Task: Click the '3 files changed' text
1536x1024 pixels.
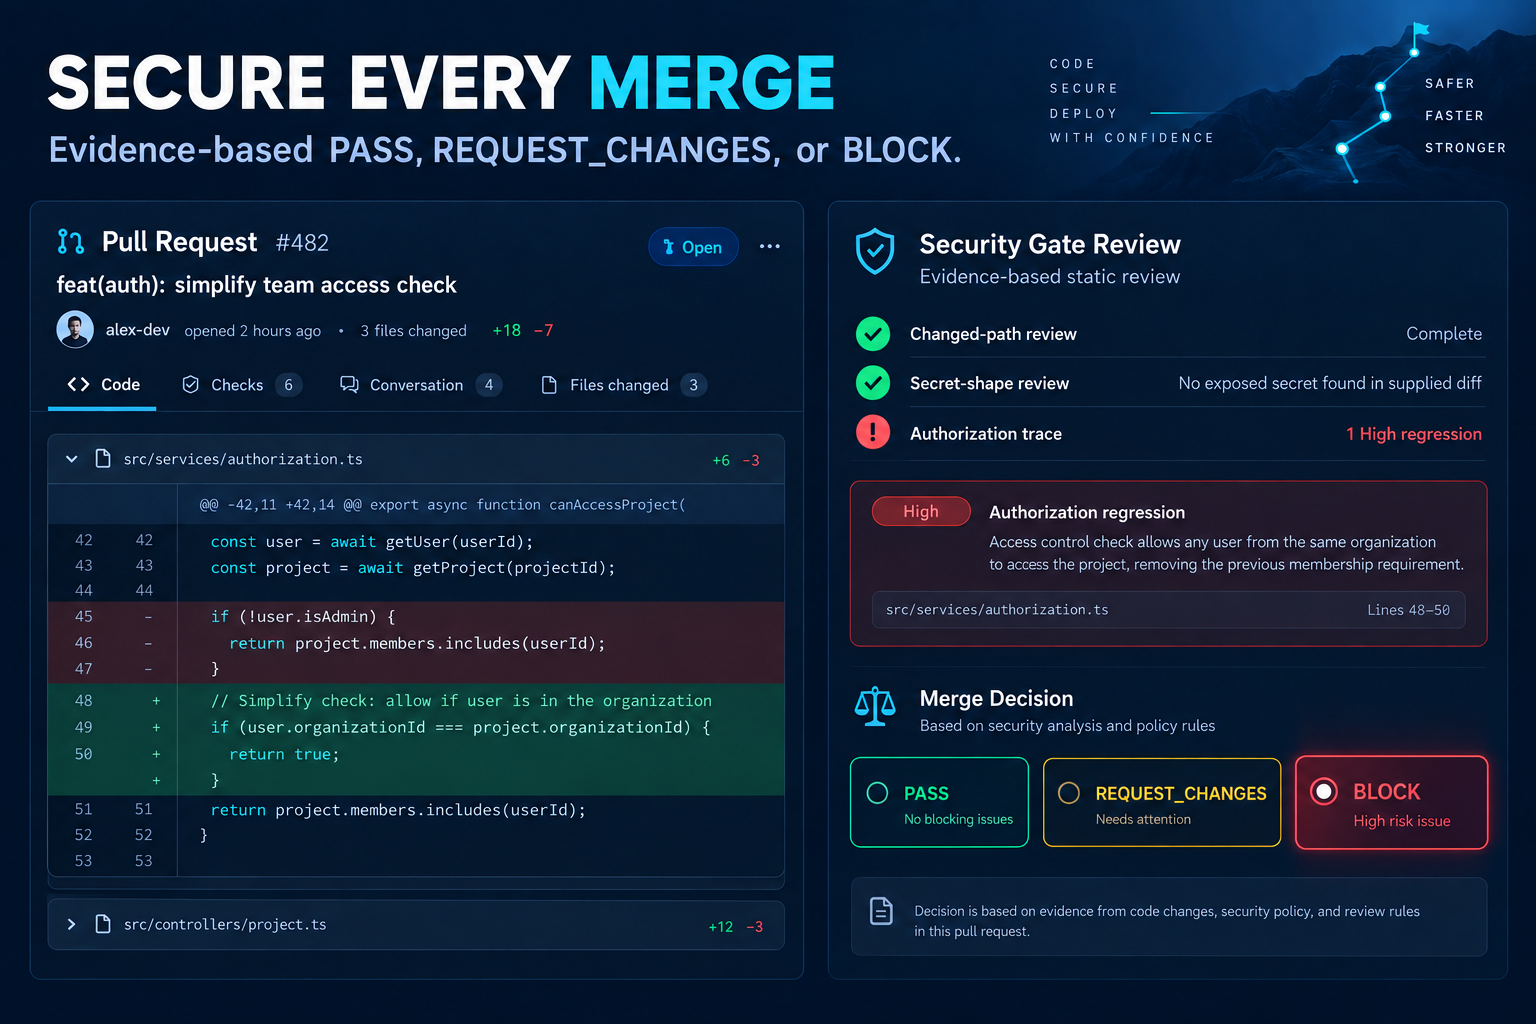Action: point(413,331)
